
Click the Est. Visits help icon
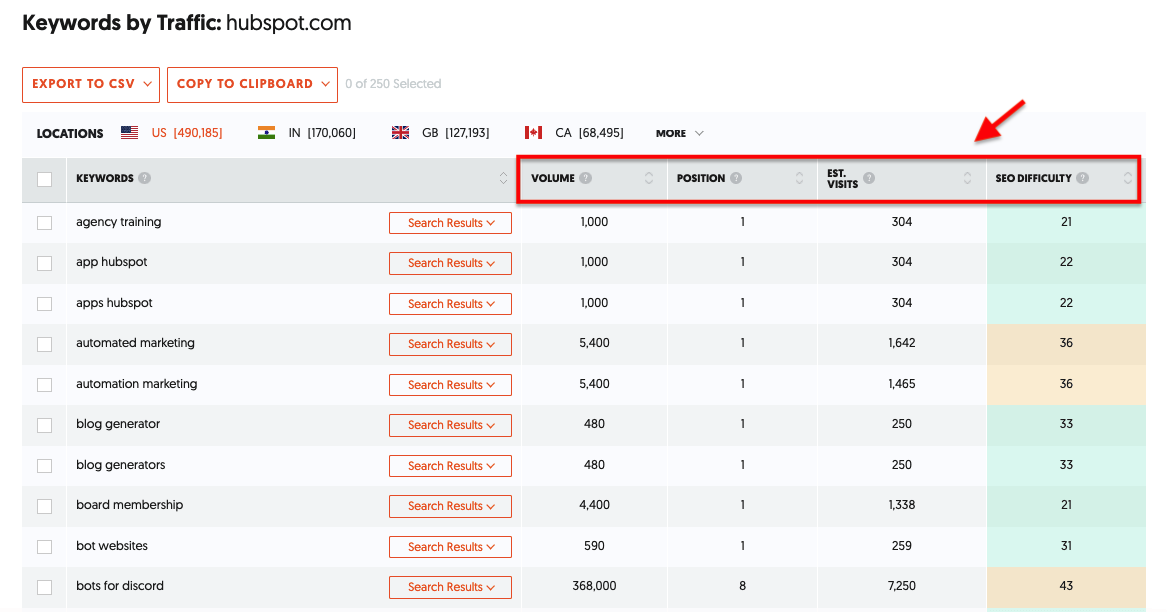869,179
